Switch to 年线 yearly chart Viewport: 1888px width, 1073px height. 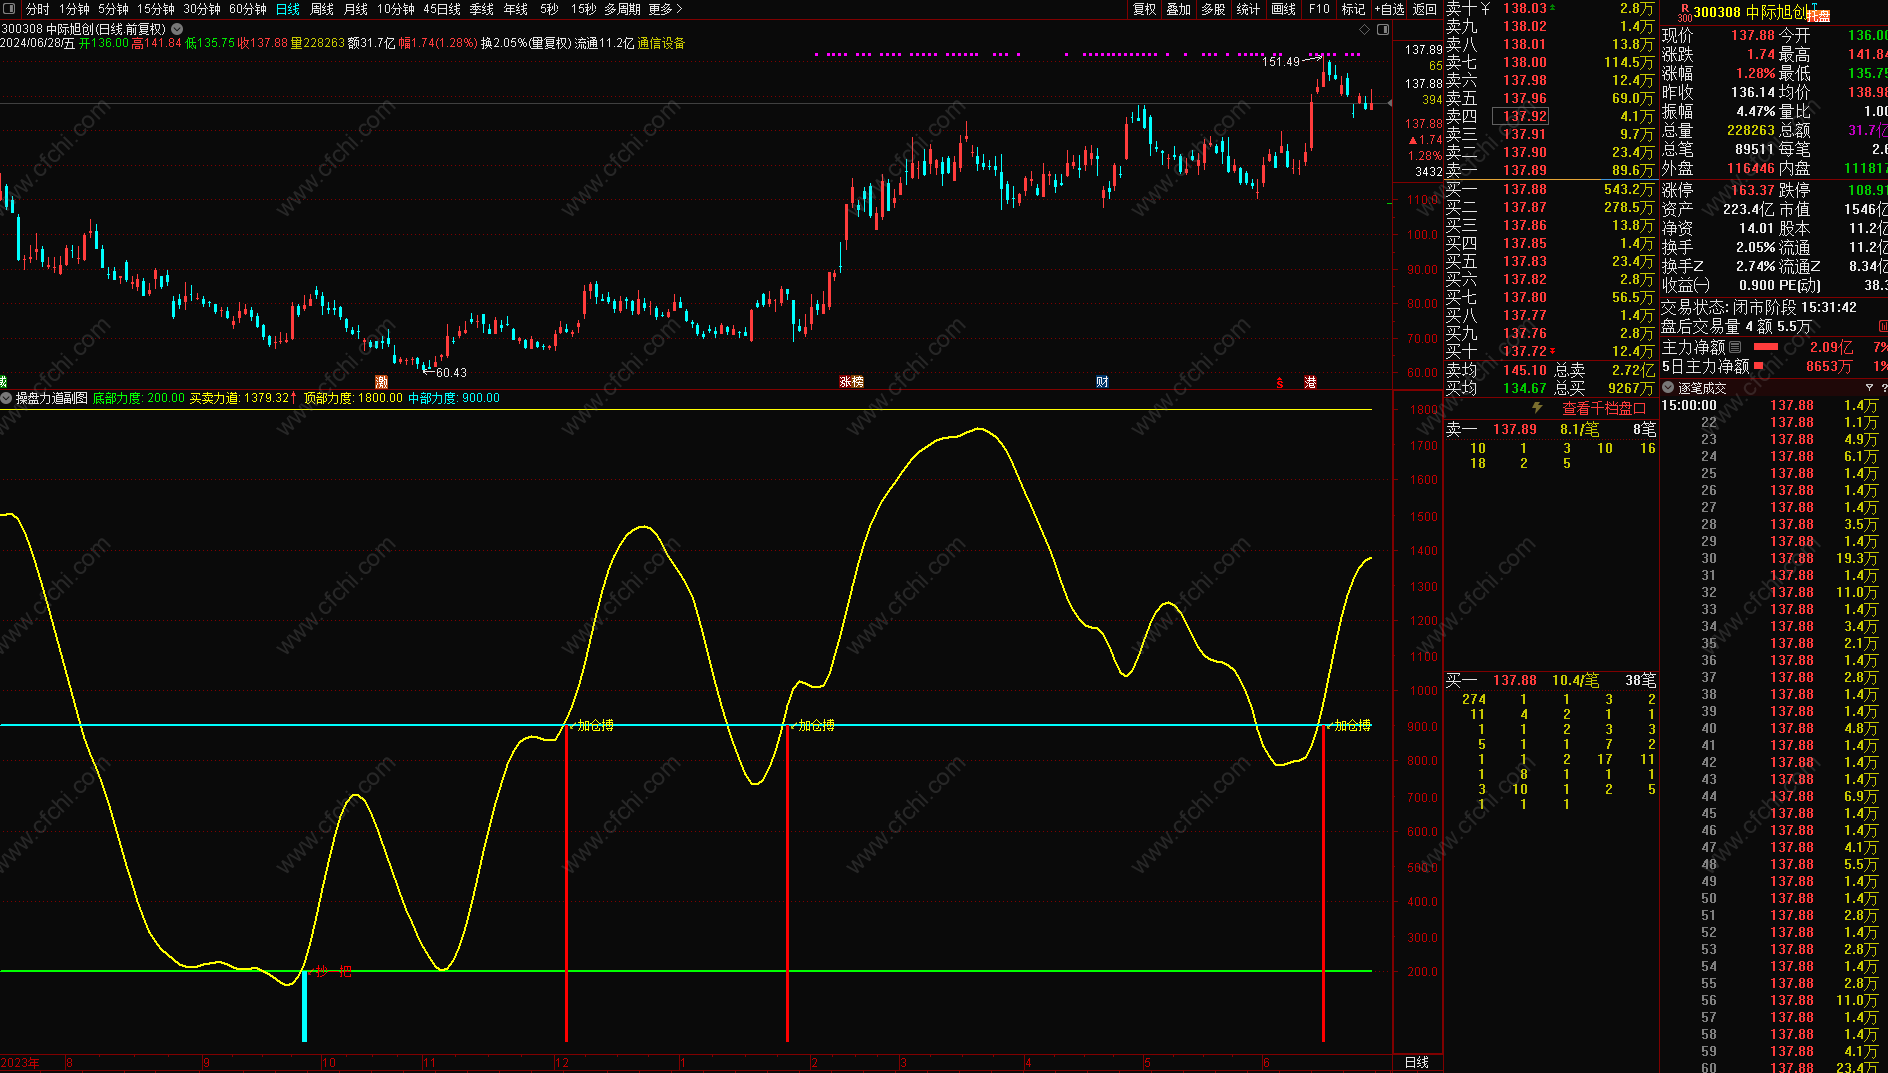516,9
